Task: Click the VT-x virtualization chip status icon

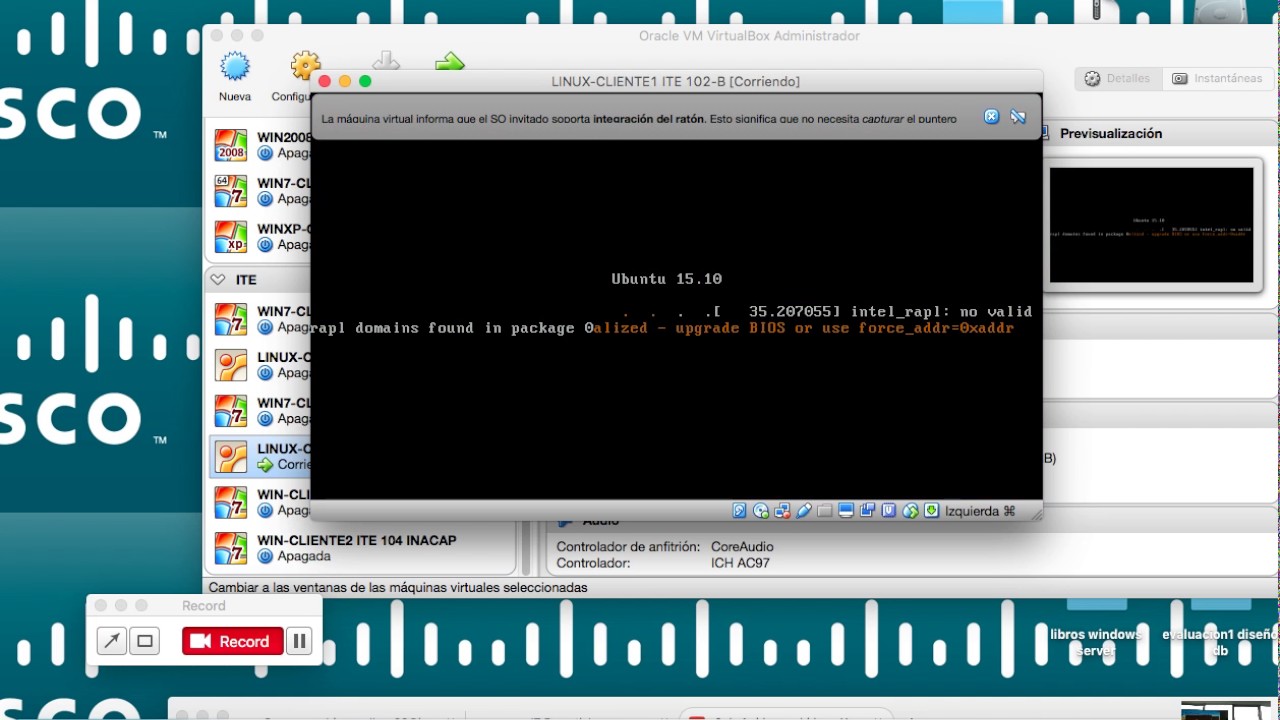Action: (888, 511)
